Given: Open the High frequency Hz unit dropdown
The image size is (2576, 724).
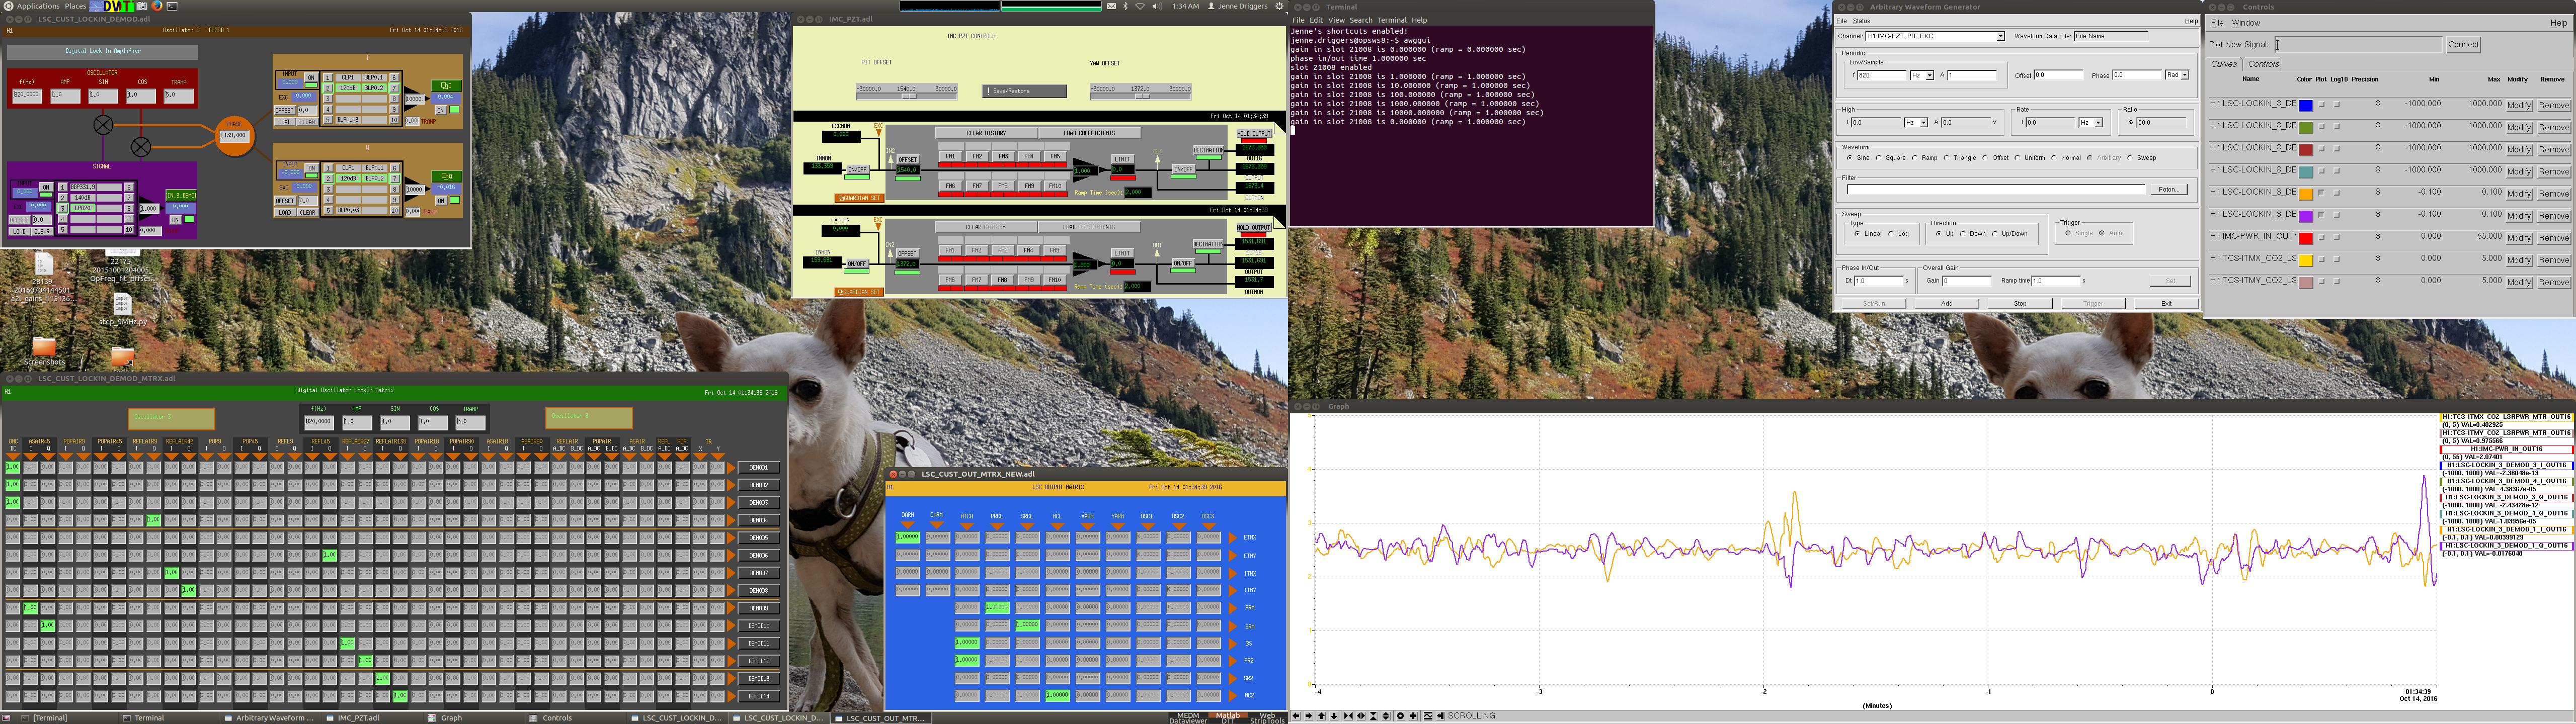Looking at the screenshot, I should click(1924, 123).
